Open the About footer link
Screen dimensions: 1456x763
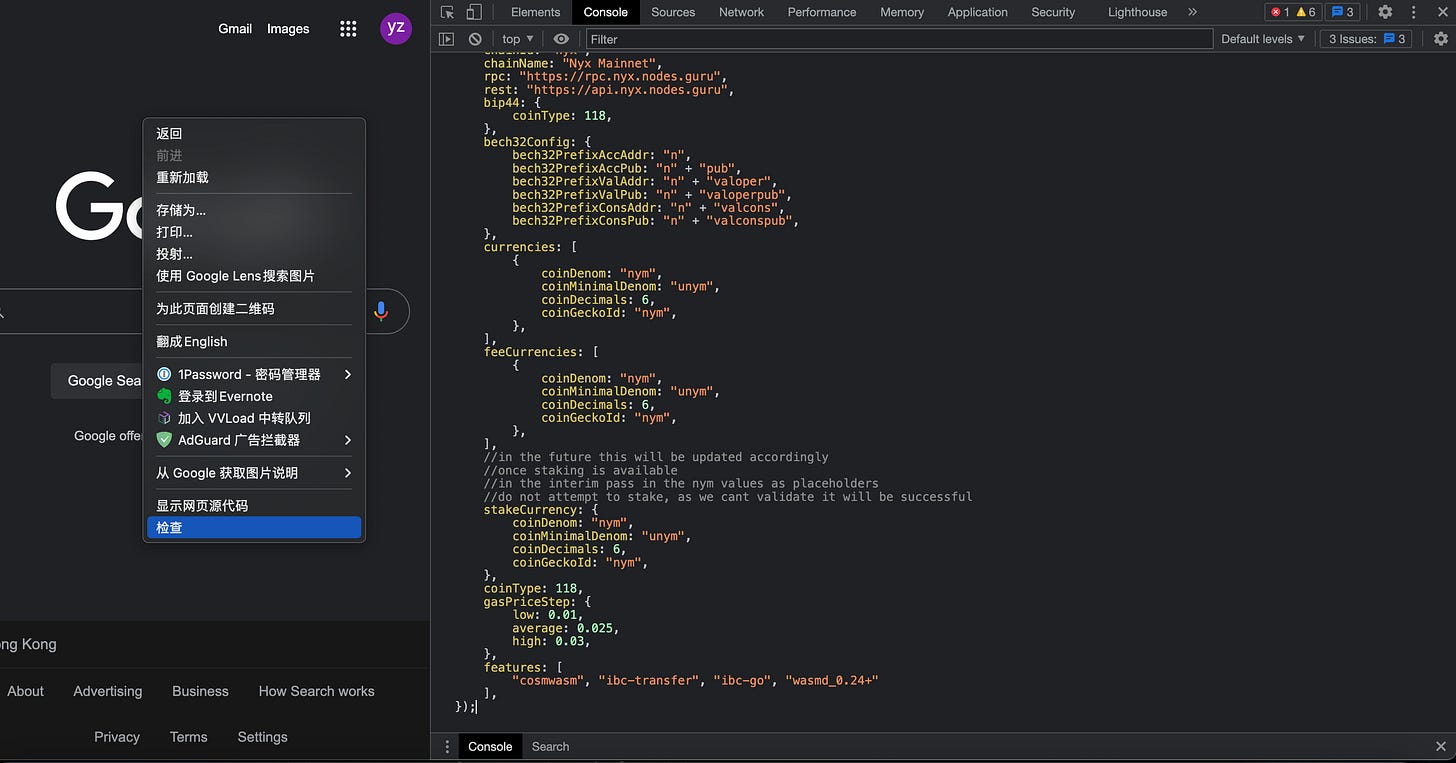point(25,691)
